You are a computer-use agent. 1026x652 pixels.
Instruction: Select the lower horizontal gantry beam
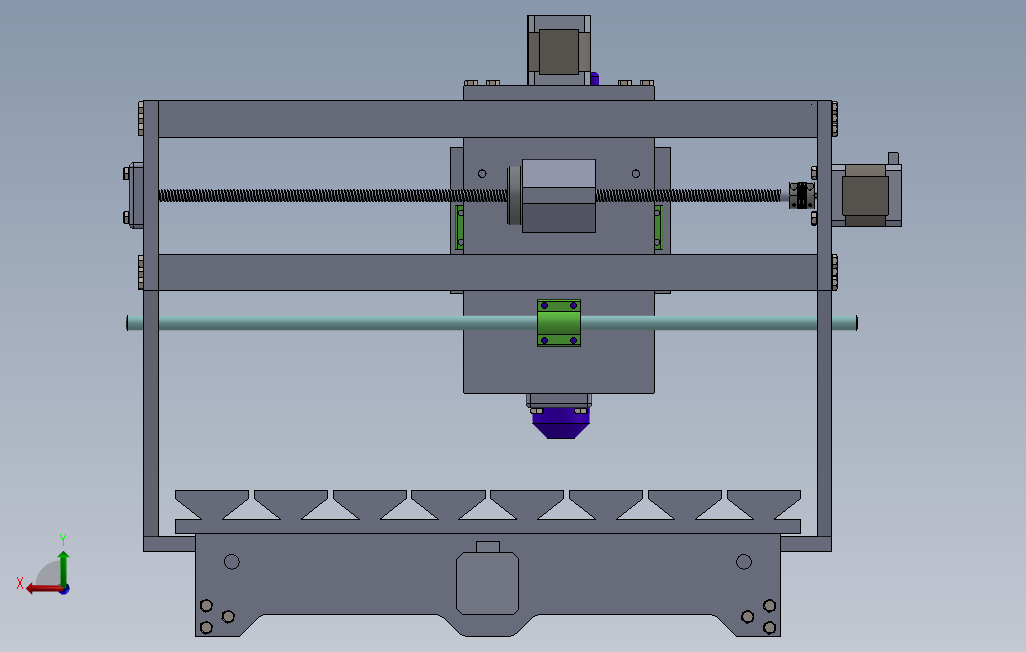[487, 272]
